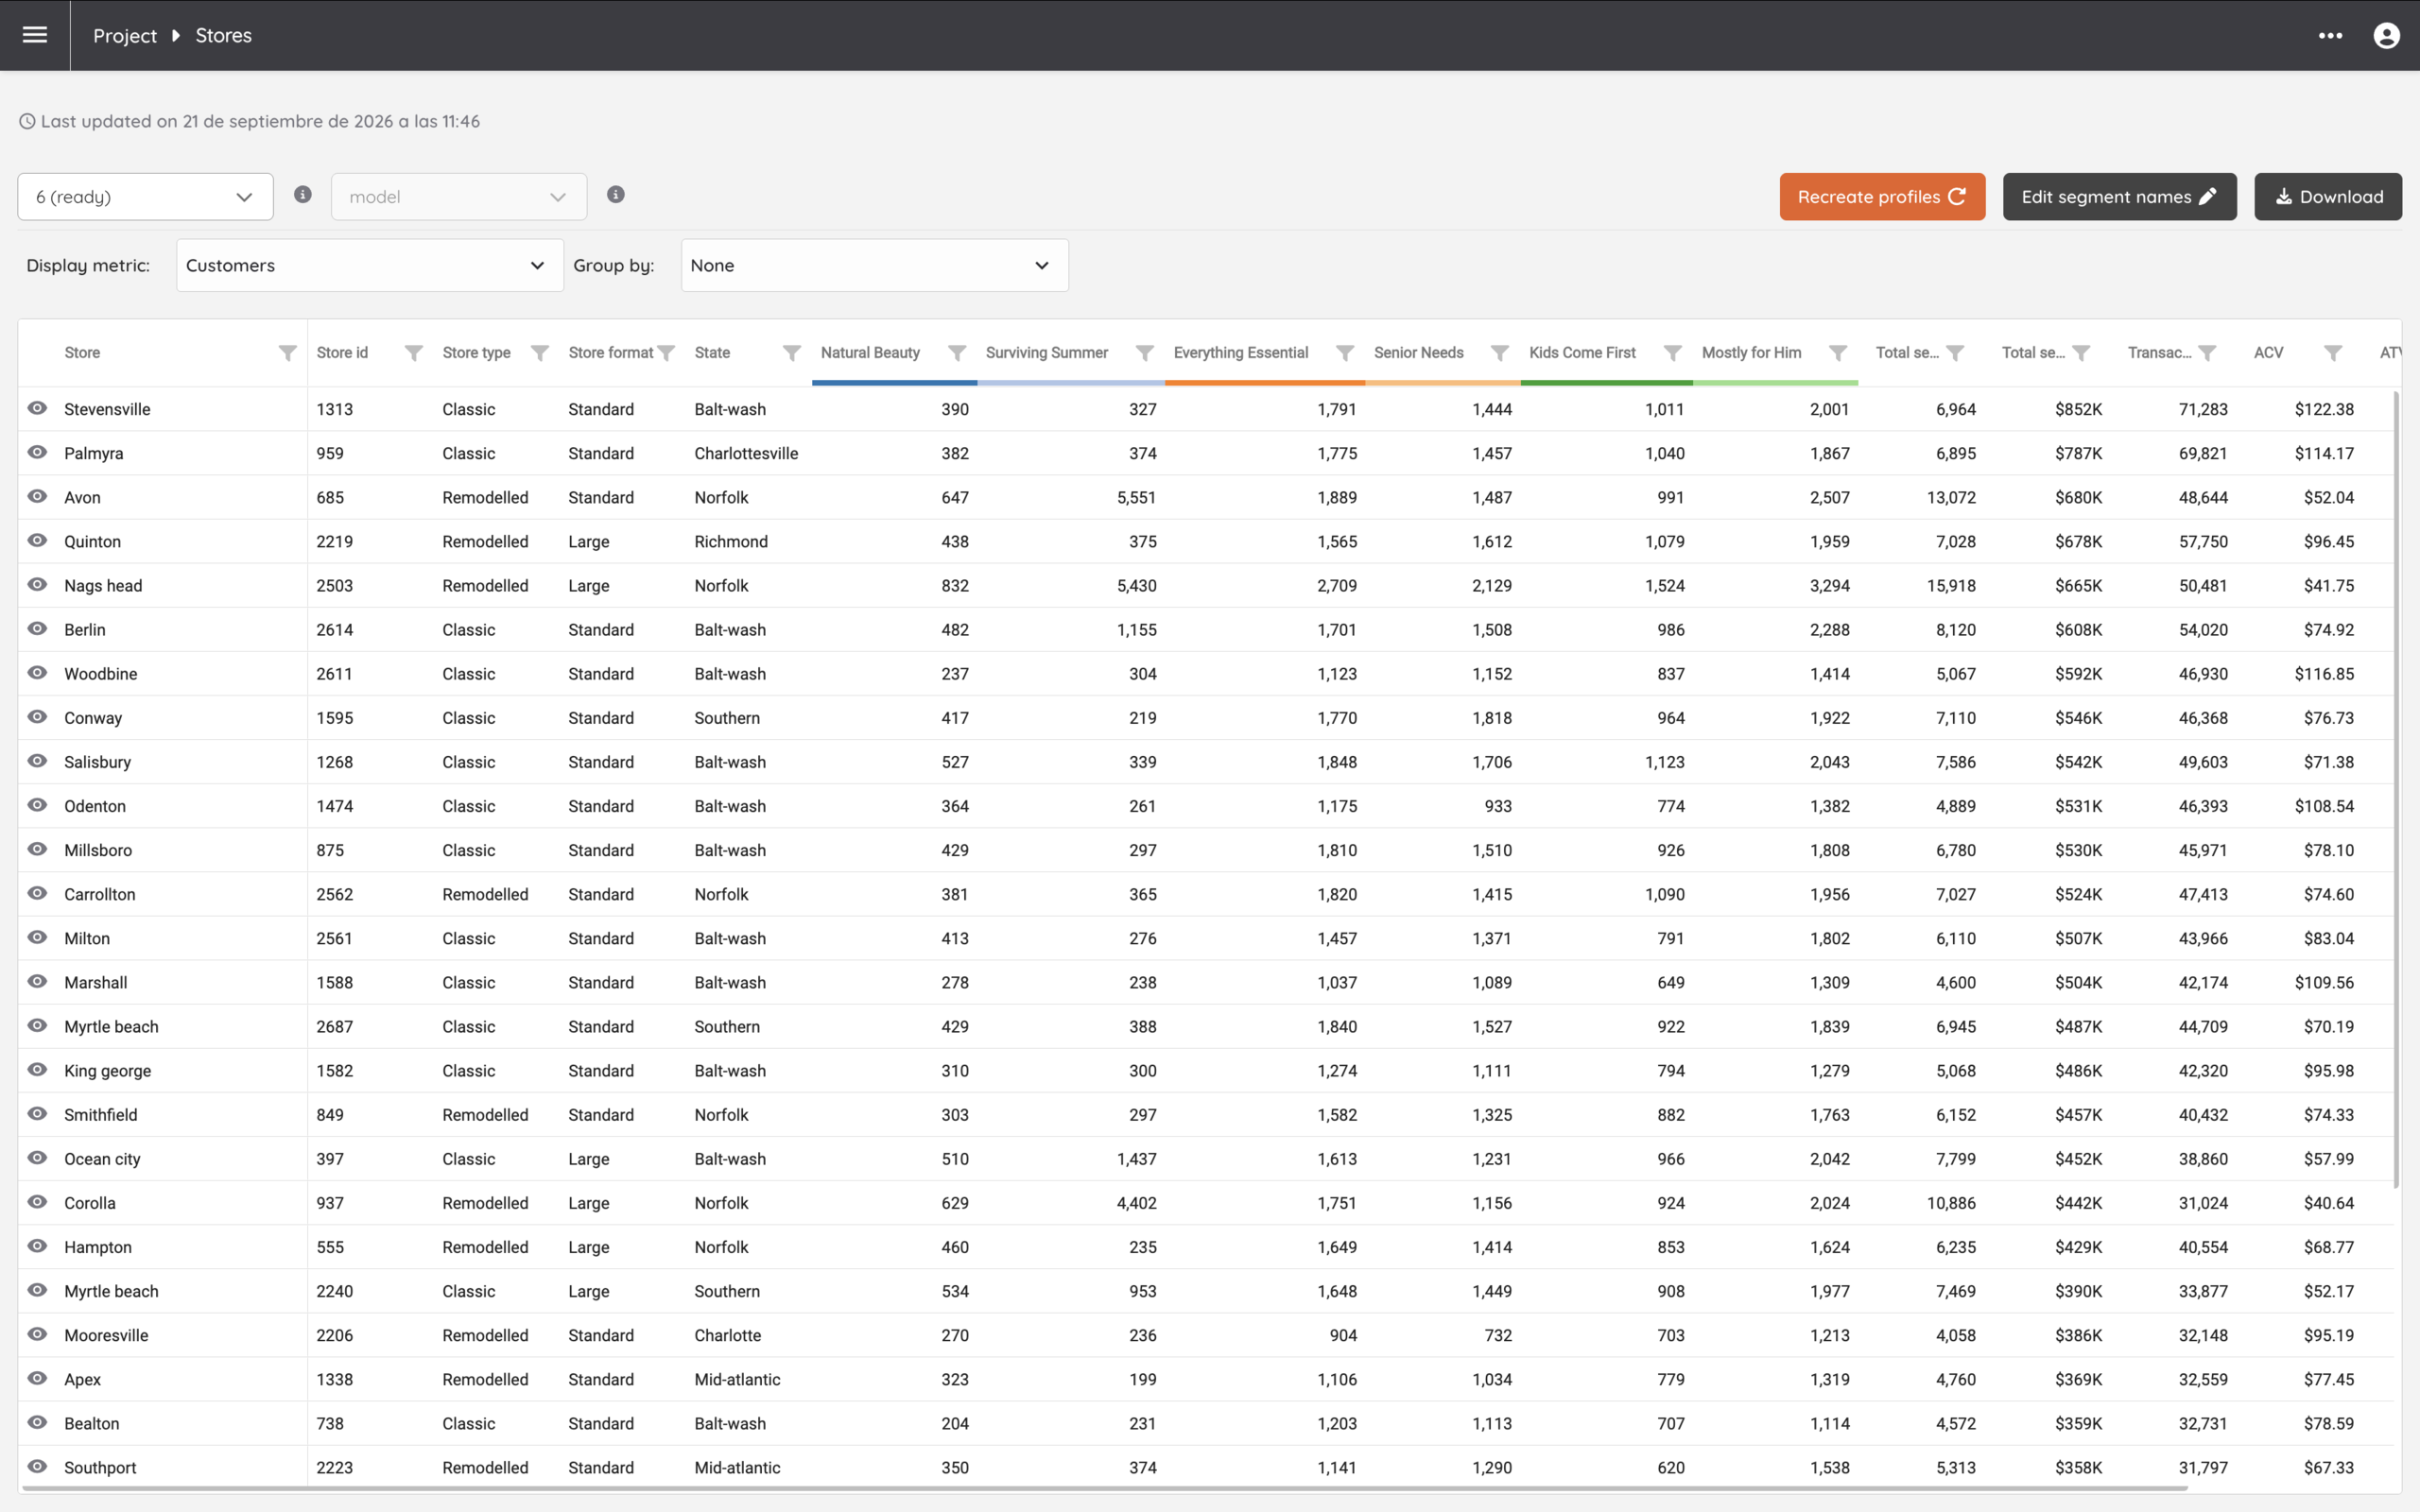Filter the Store format column
Image resolution: width=2420 pixels, height=1512 pixels.
666,353
